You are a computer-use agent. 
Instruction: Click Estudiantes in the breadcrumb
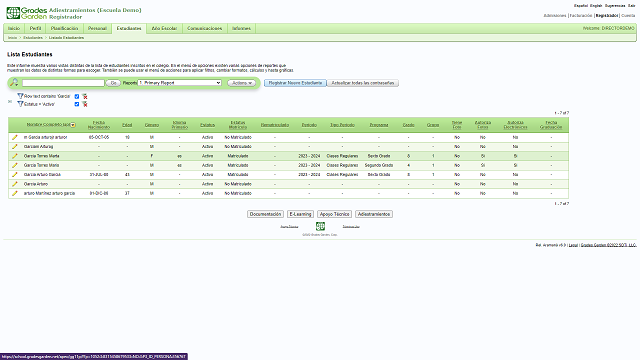point(33,38)
